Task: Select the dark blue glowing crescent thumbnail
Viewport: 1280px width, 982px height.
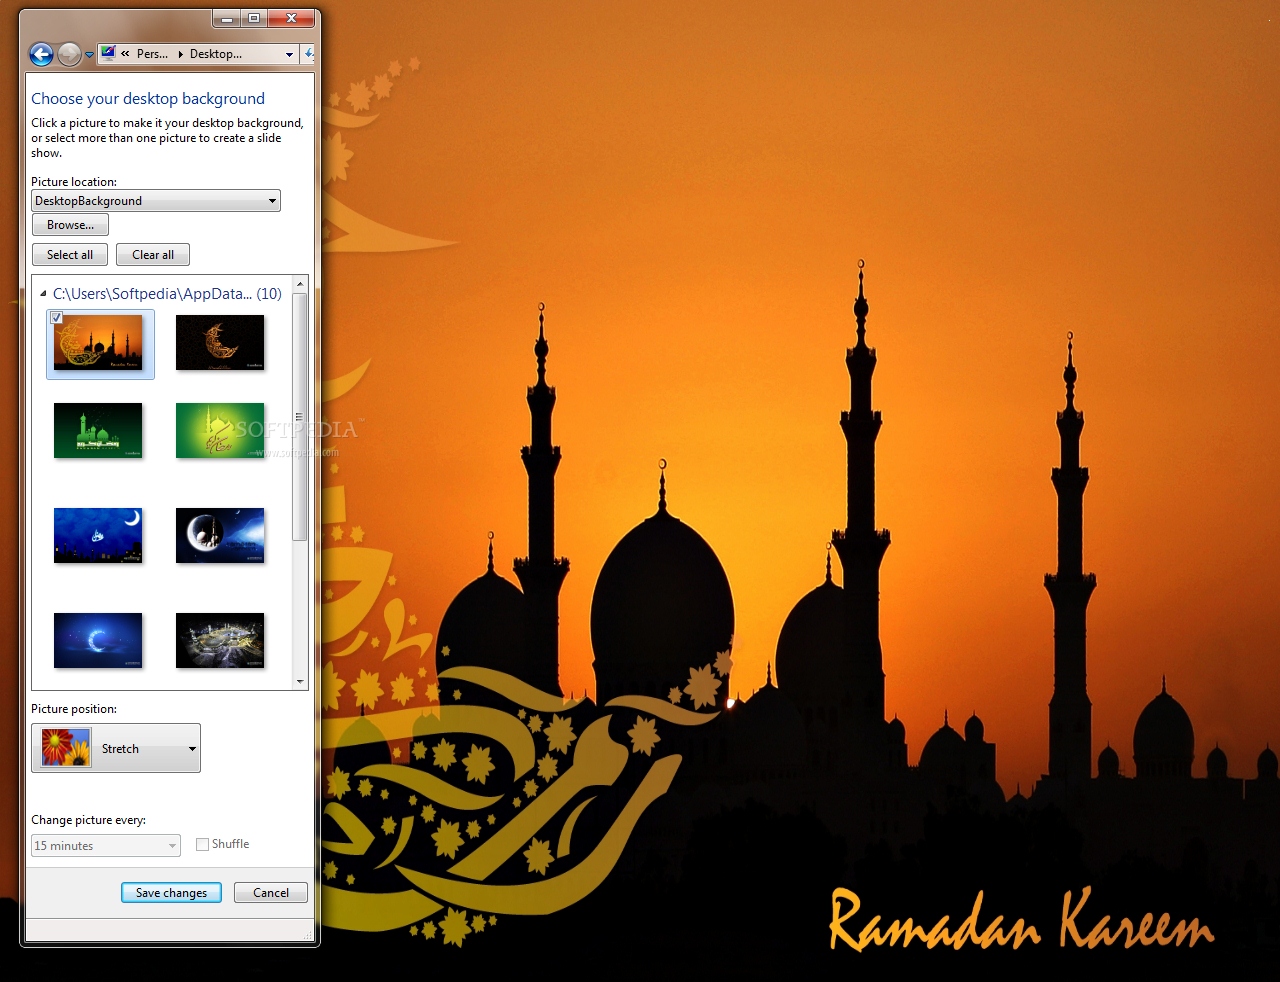Action: tap(98, 641)
